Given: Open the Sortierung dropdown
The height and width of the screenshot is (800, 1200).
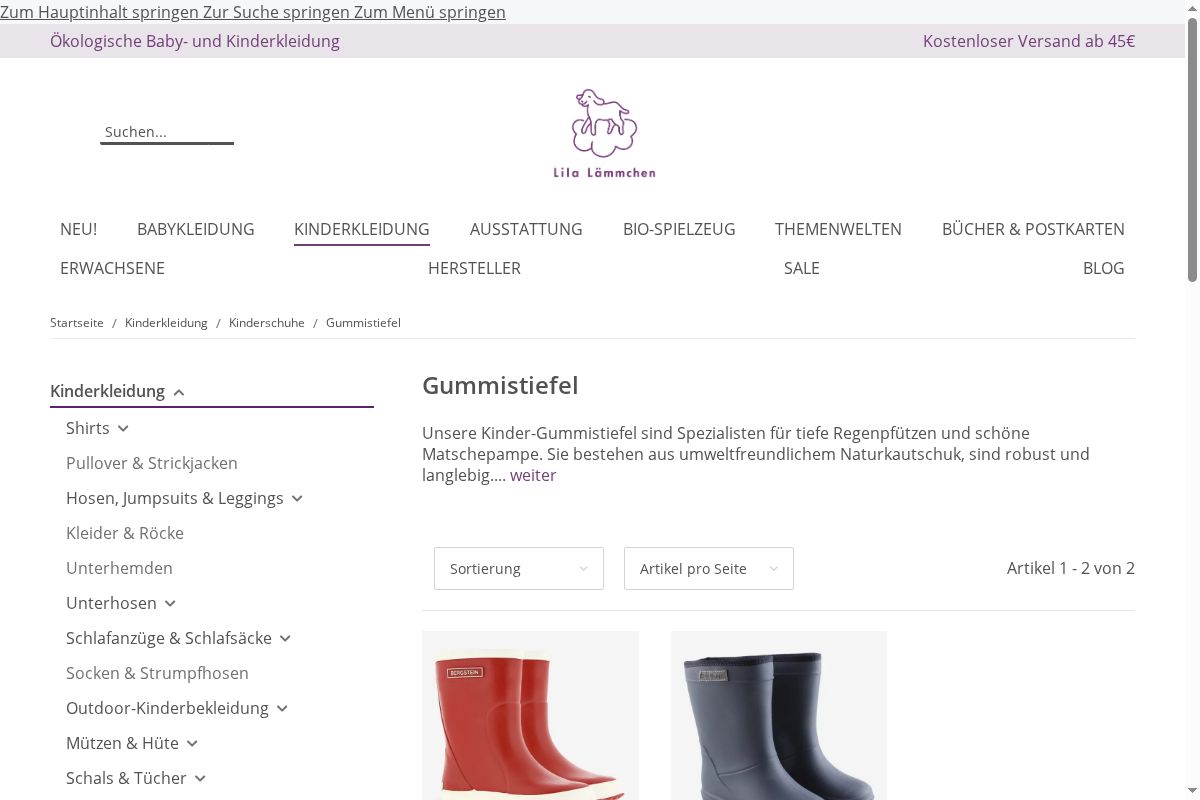Looking at the screenshot, I should click(519, 568).
